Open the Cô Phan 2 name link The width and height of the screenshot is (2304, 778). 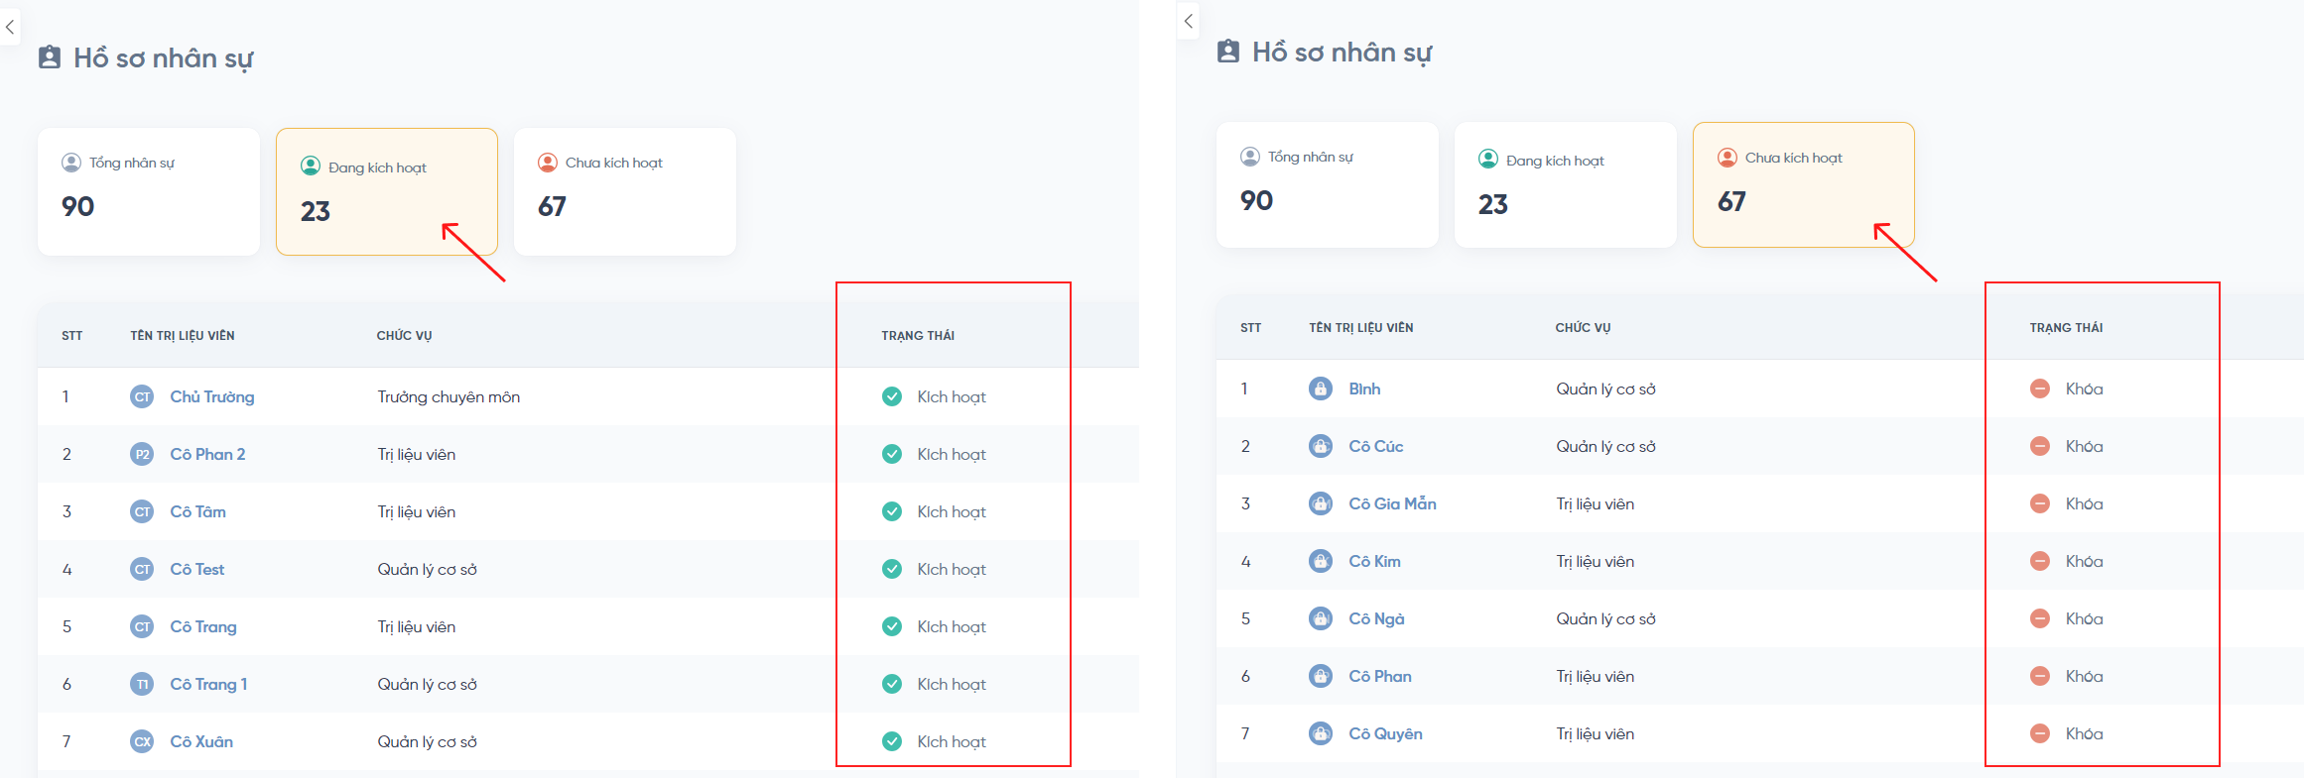tap(207, 454)
